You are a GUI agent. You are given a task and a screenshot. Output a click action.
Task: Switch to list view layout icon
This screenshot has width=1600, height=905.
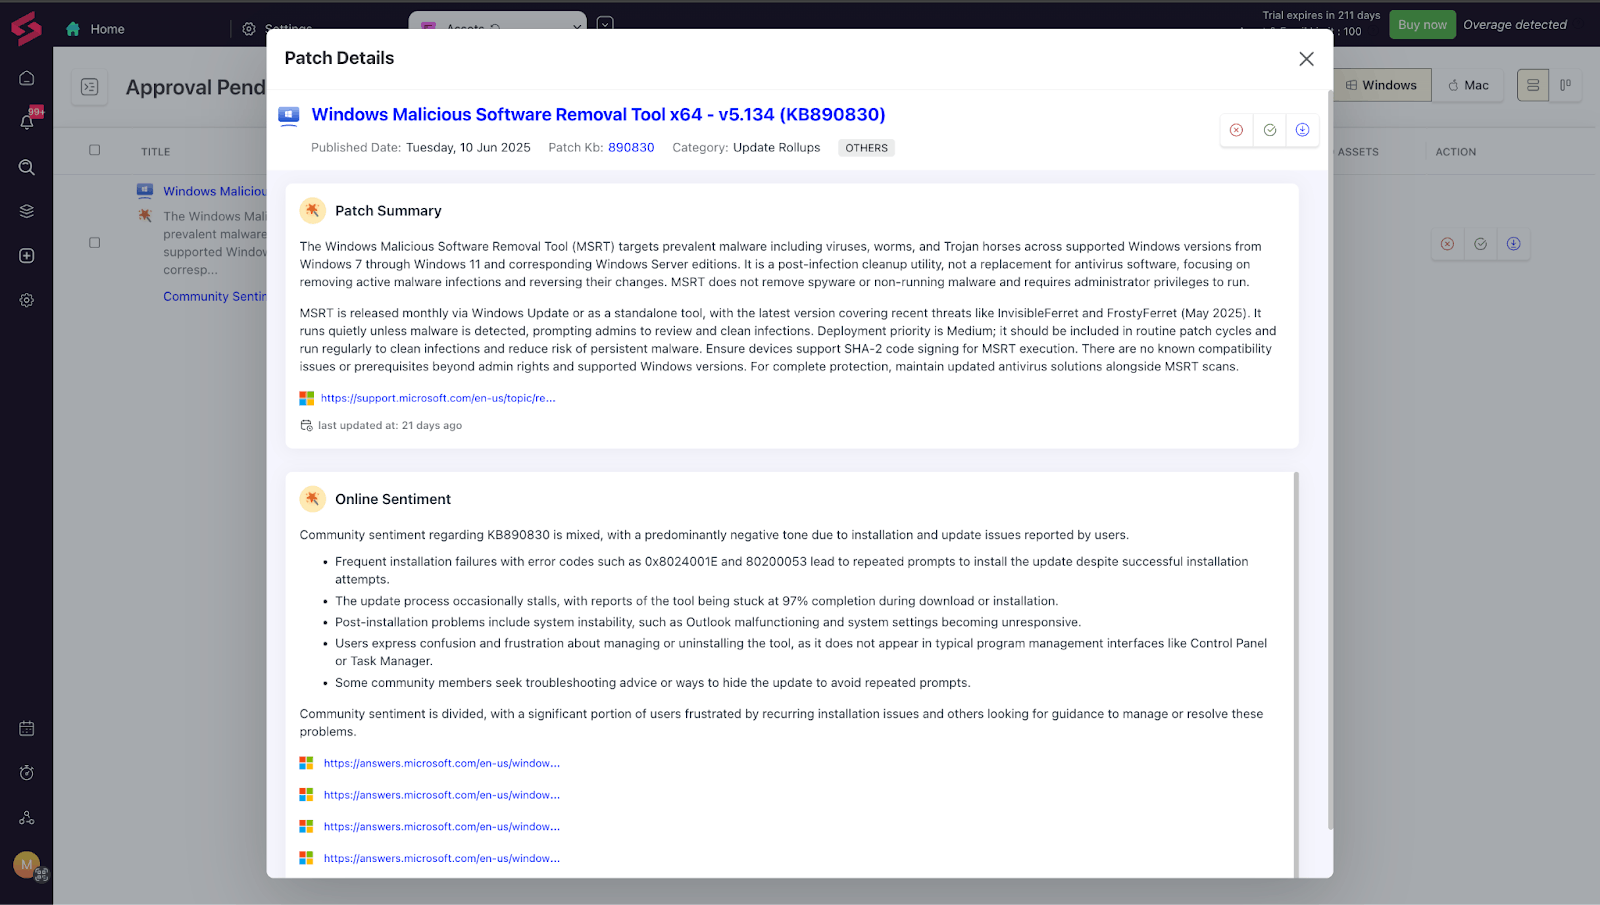(x=1533, y=85)
